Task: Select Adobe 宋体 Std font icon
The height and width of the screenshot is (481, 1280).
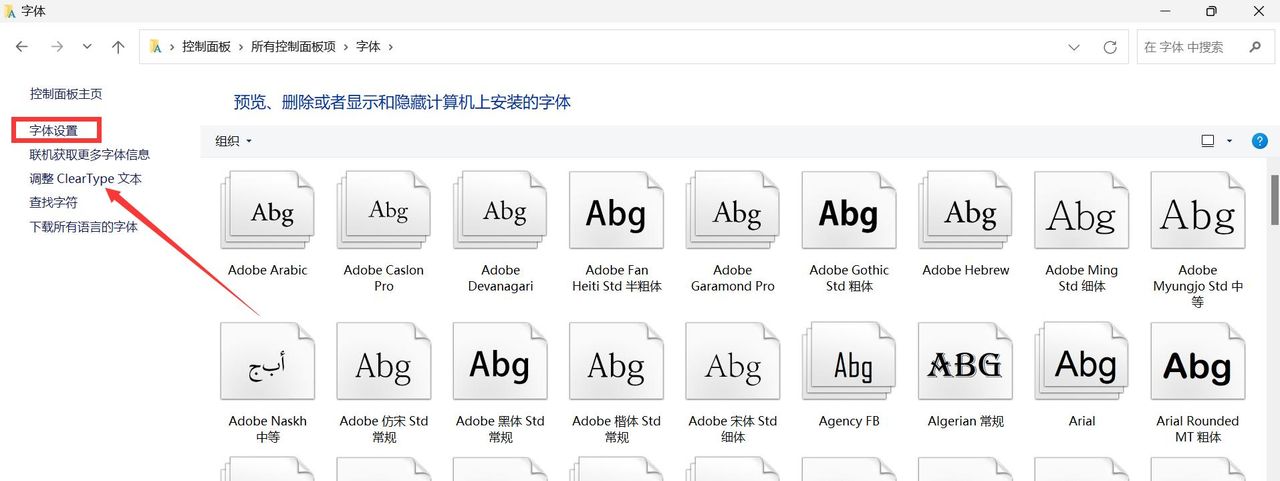Action: point(732,362)
